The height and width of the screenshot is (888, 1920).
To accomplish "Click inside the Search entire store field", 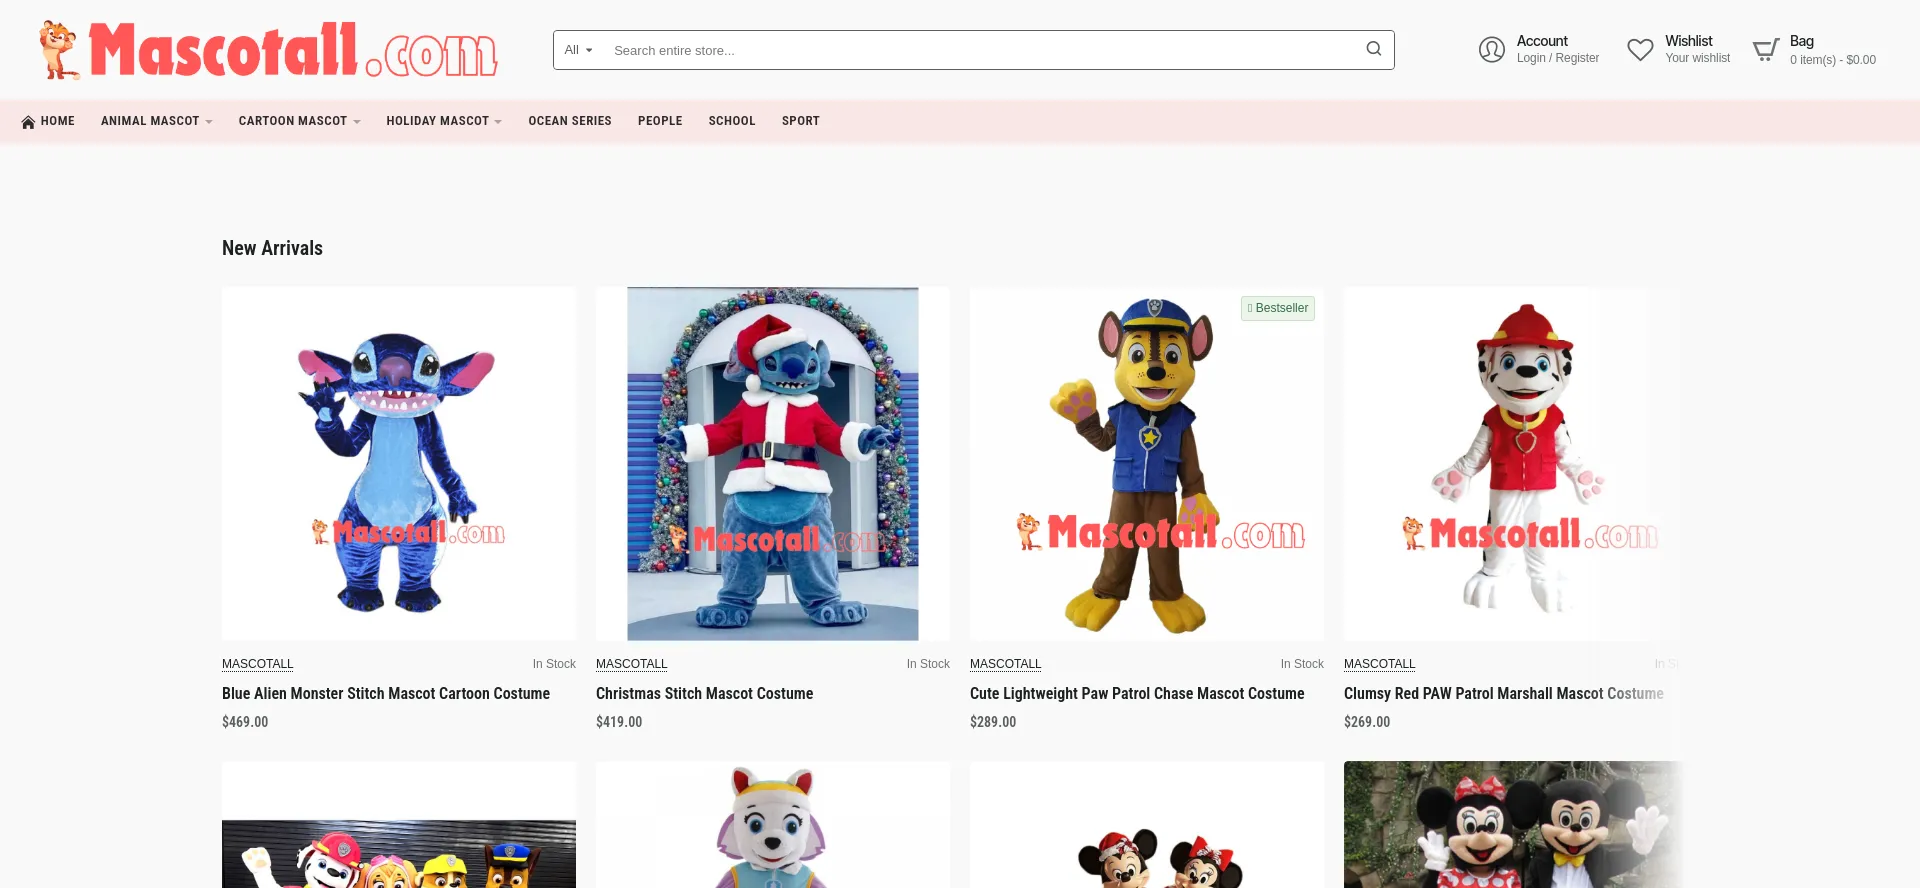I will click(x=980, y=50).
